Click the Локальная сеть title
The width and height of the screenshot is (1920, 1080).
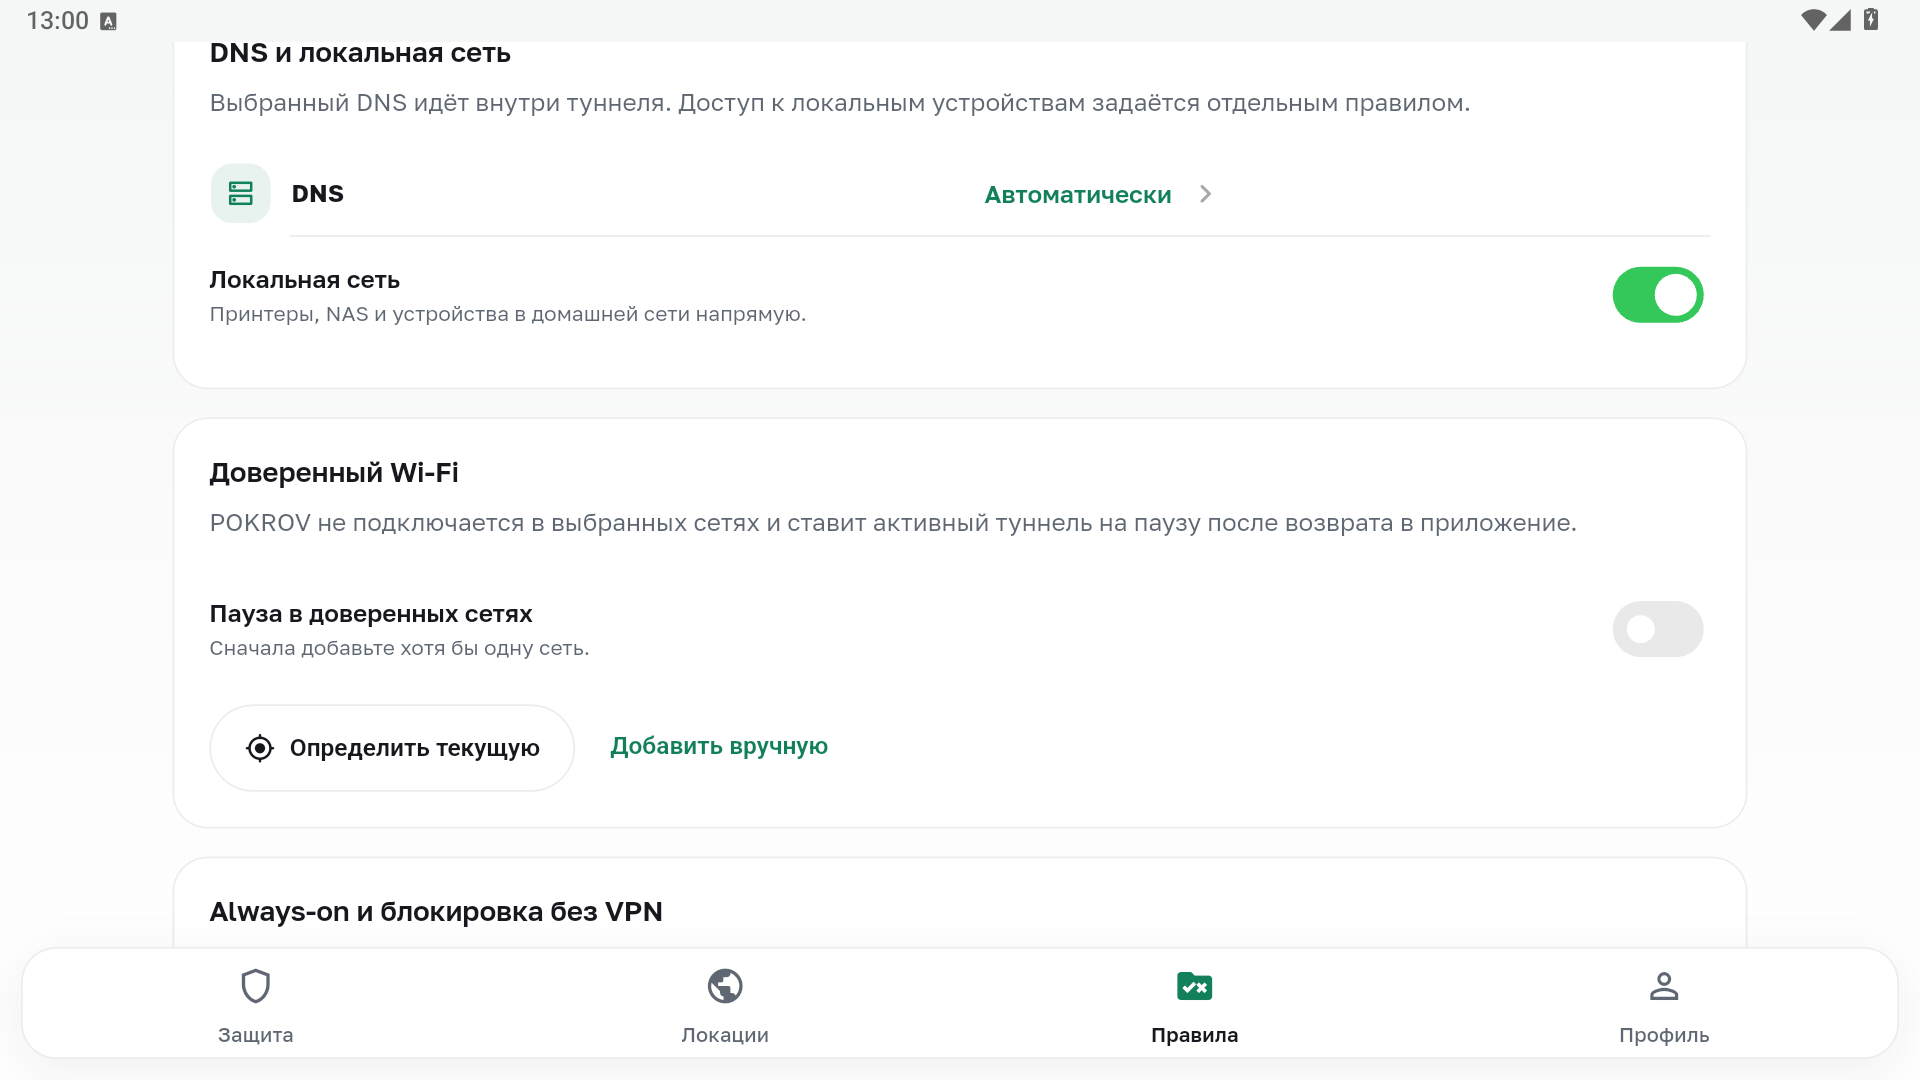click(x=304, y=280)
